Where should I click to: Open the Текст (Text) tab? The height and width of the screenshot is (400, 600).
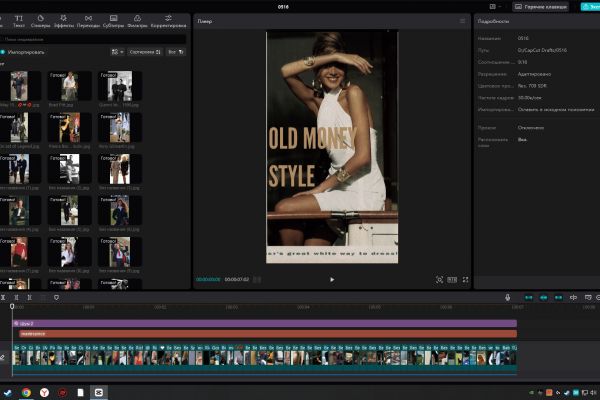pos(18,21)
